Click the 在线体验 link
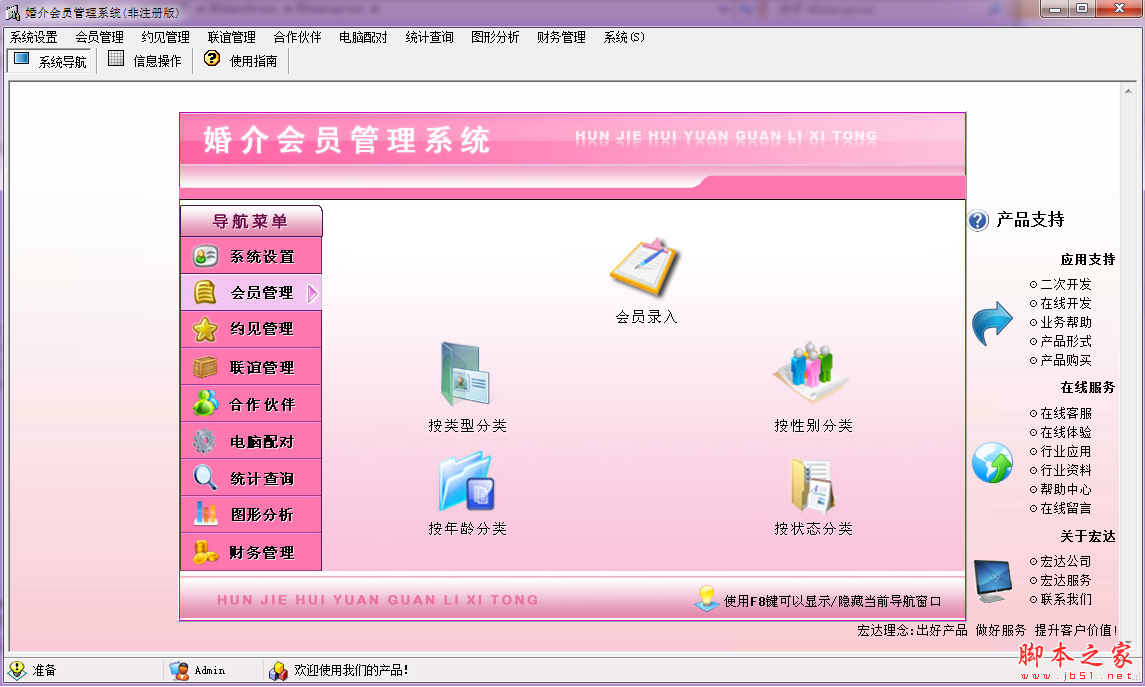1145x687 pixels. tap(1065, 432)
